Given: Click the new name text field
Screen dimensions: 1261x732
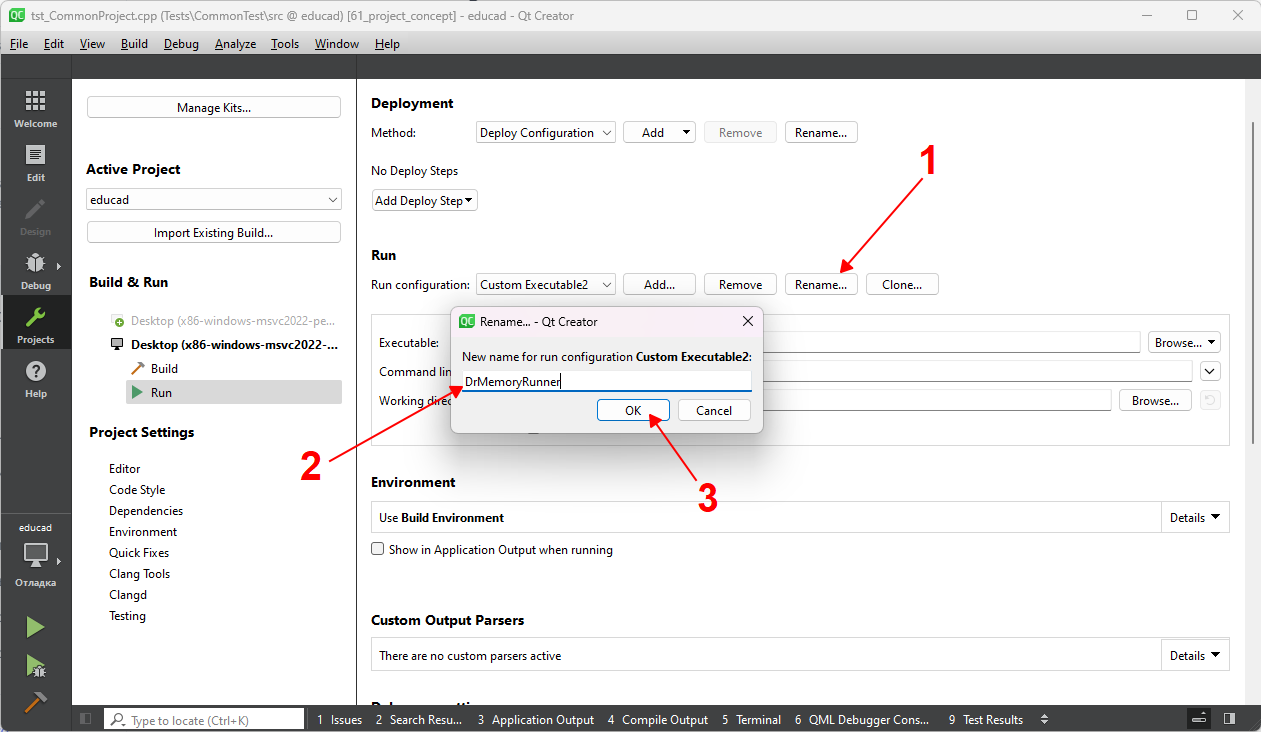Looking at the screenshot, I should point(606,381).
